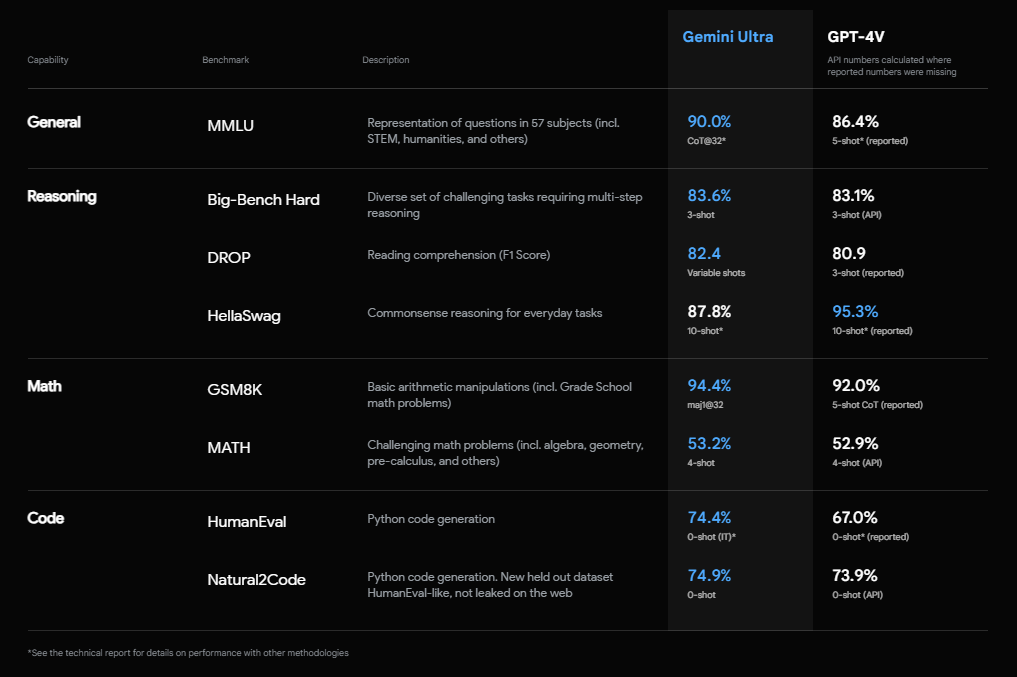1017x677 pixels.
Task: Click the MMLU description about 57 subjects
Action: coord(493,131)
